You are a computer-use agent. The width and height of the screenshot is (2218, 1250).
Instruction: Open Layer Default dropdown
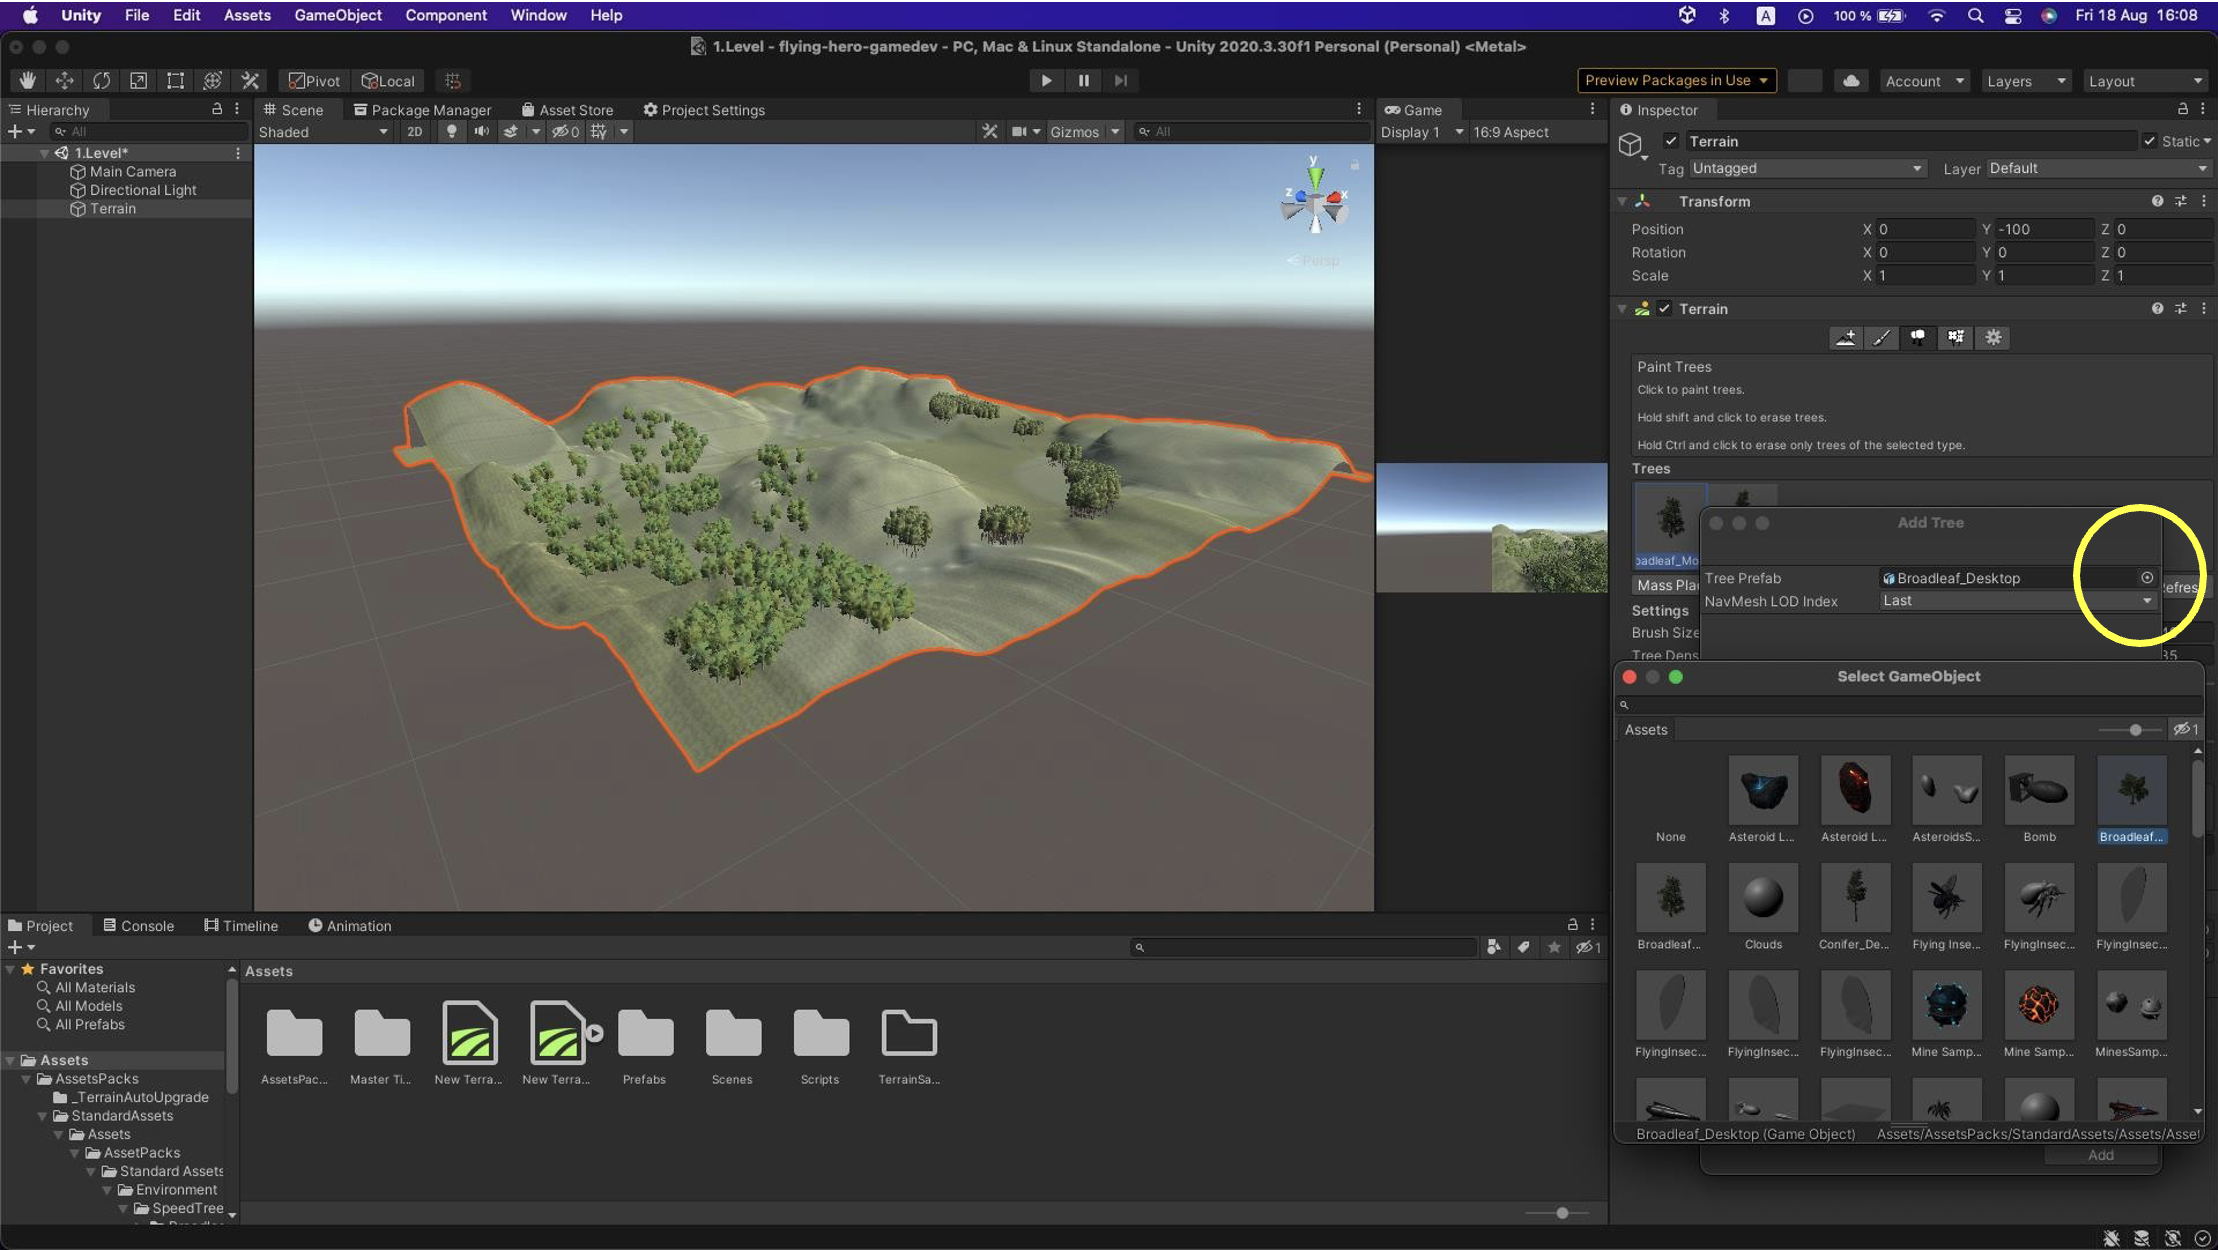coord(2099,168)
